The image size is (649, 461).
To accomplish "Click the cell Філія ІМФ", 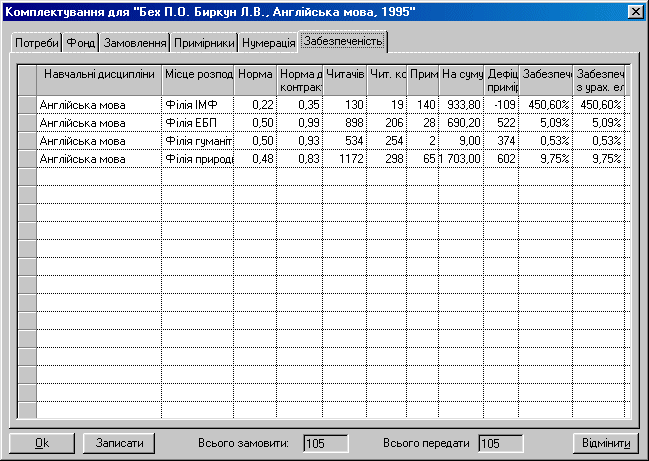I will (198, 105).
